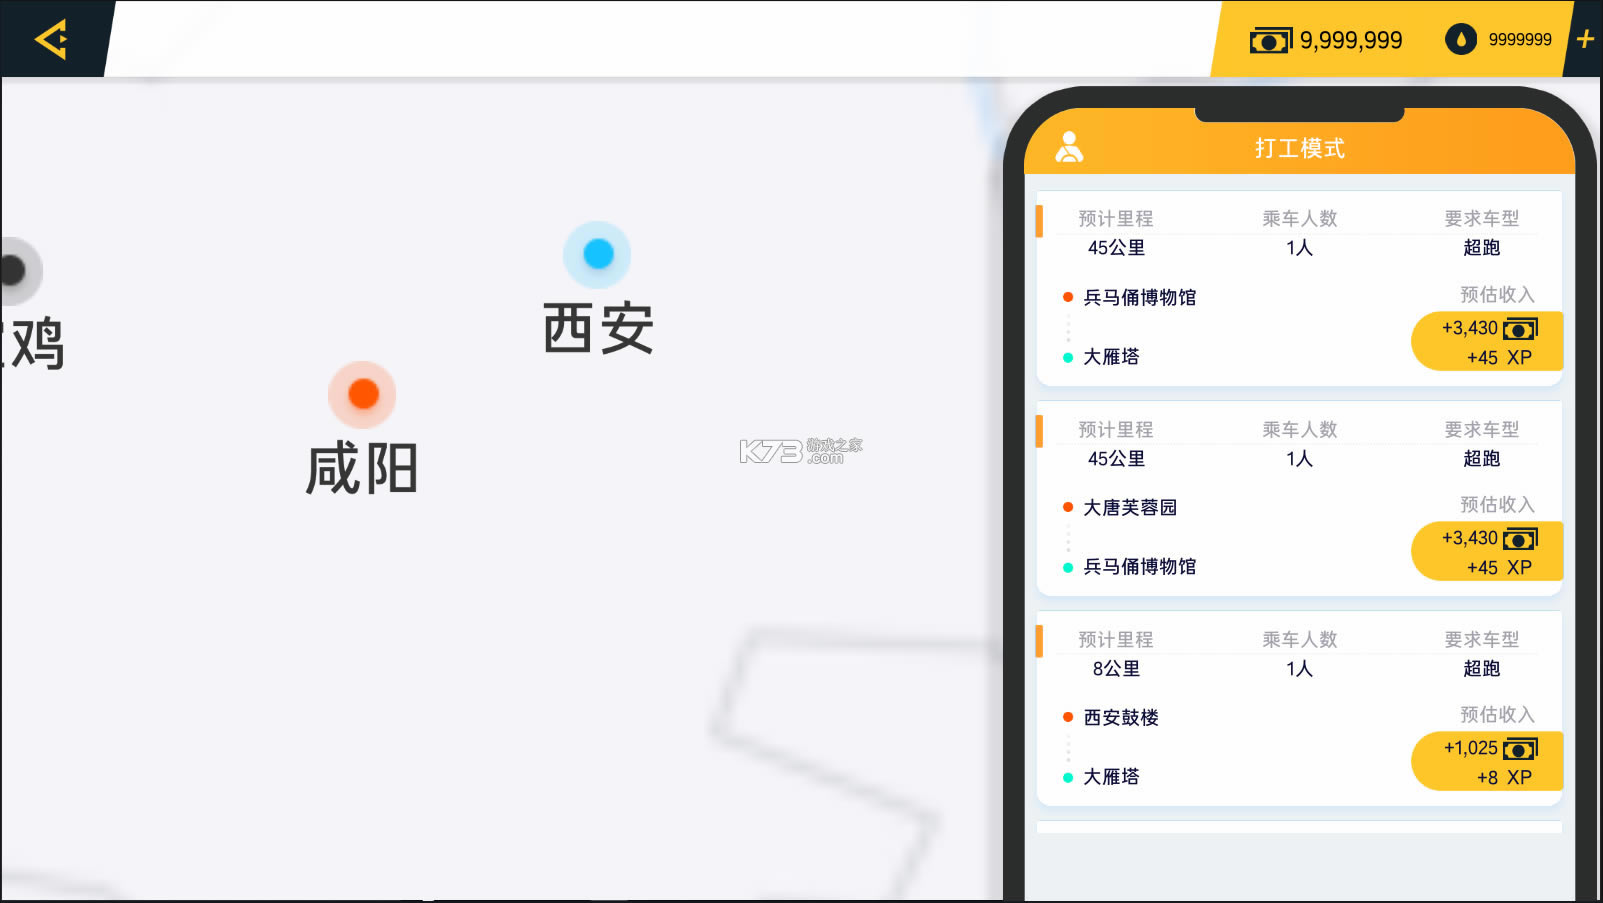Tap the 8公里 distance value
The image size is (1603, 903).
click(x=1116, y=669)
